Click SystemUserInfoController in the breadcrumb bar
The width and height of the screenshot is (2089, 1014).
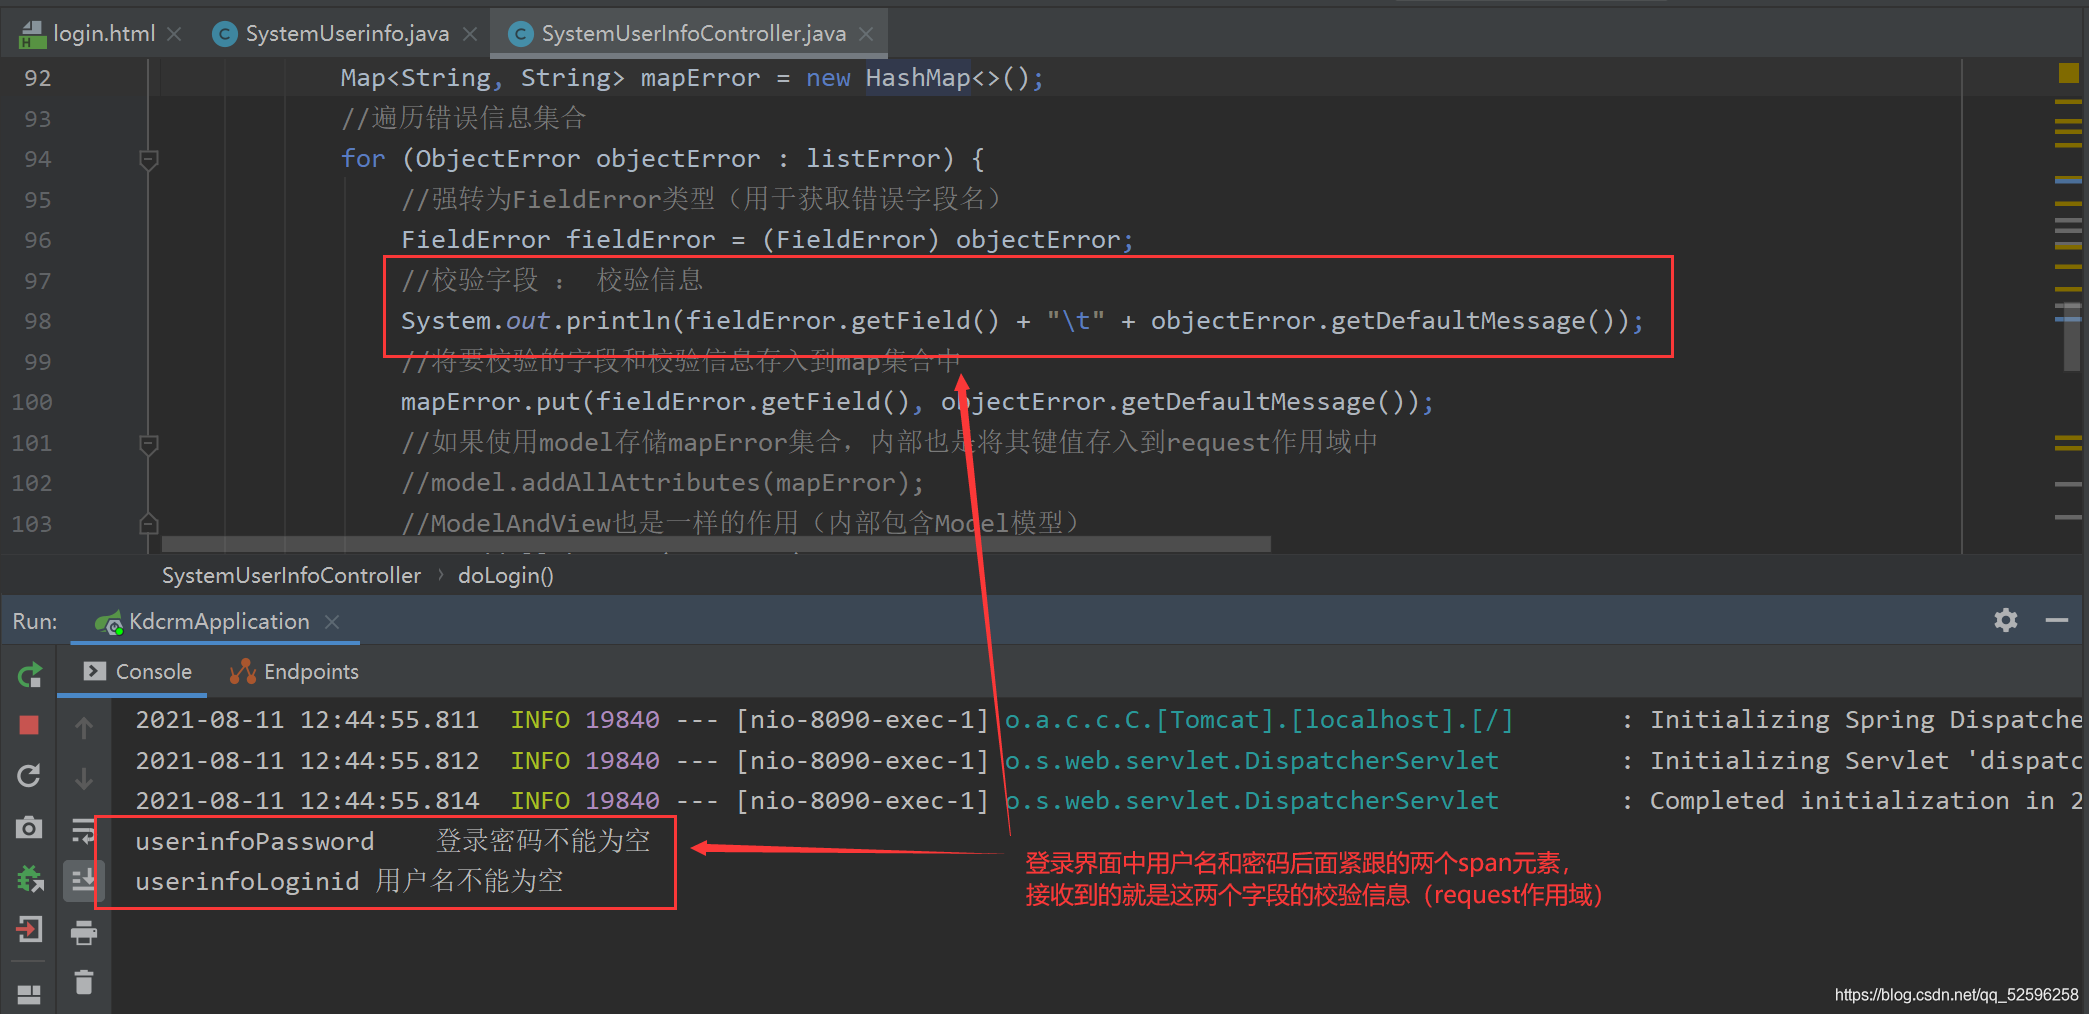pos(291,575)
